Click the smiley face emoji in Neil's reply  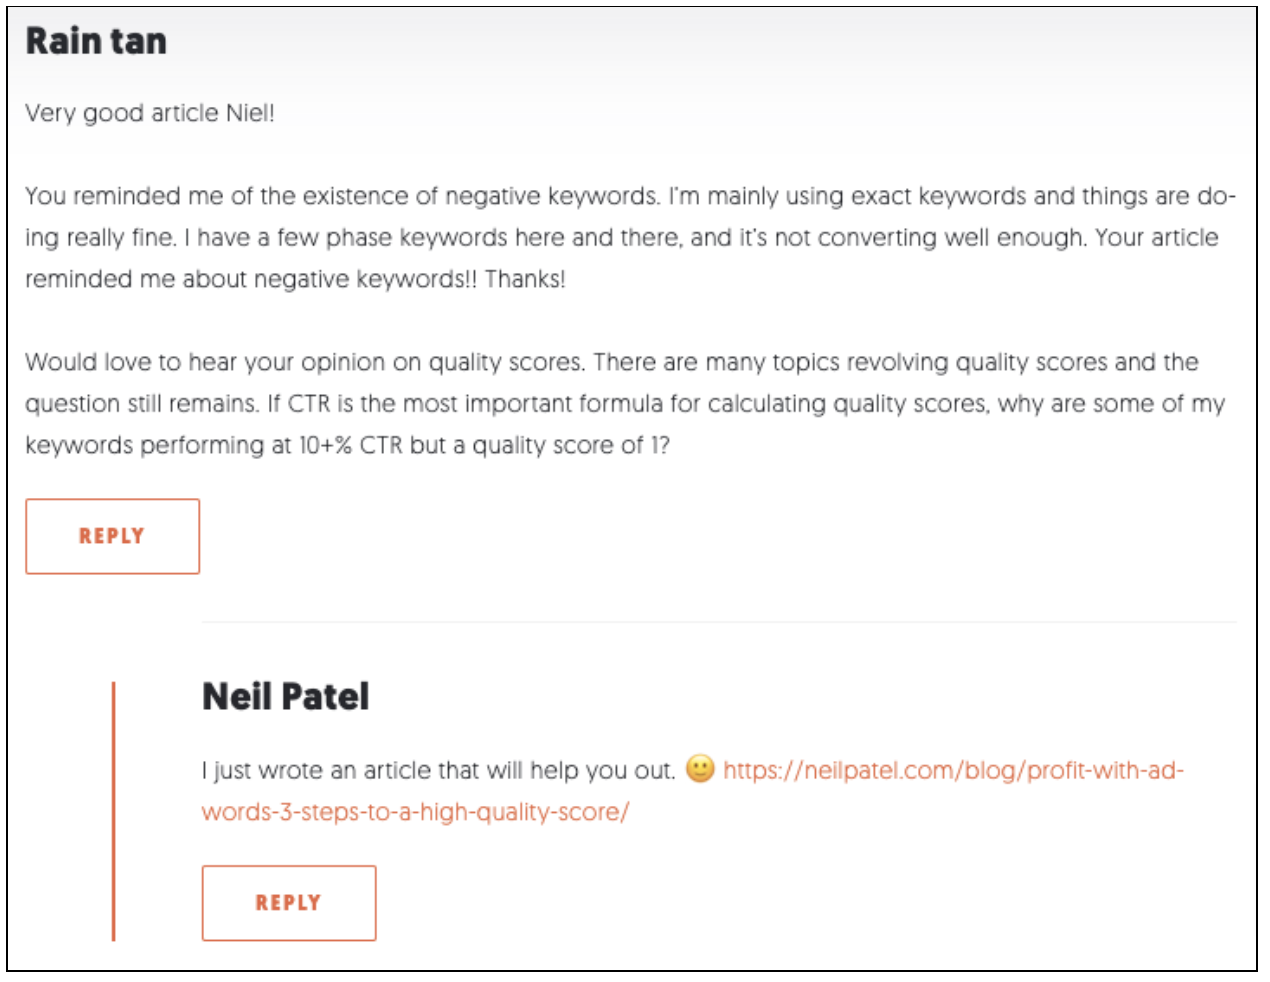click(700, 768)
